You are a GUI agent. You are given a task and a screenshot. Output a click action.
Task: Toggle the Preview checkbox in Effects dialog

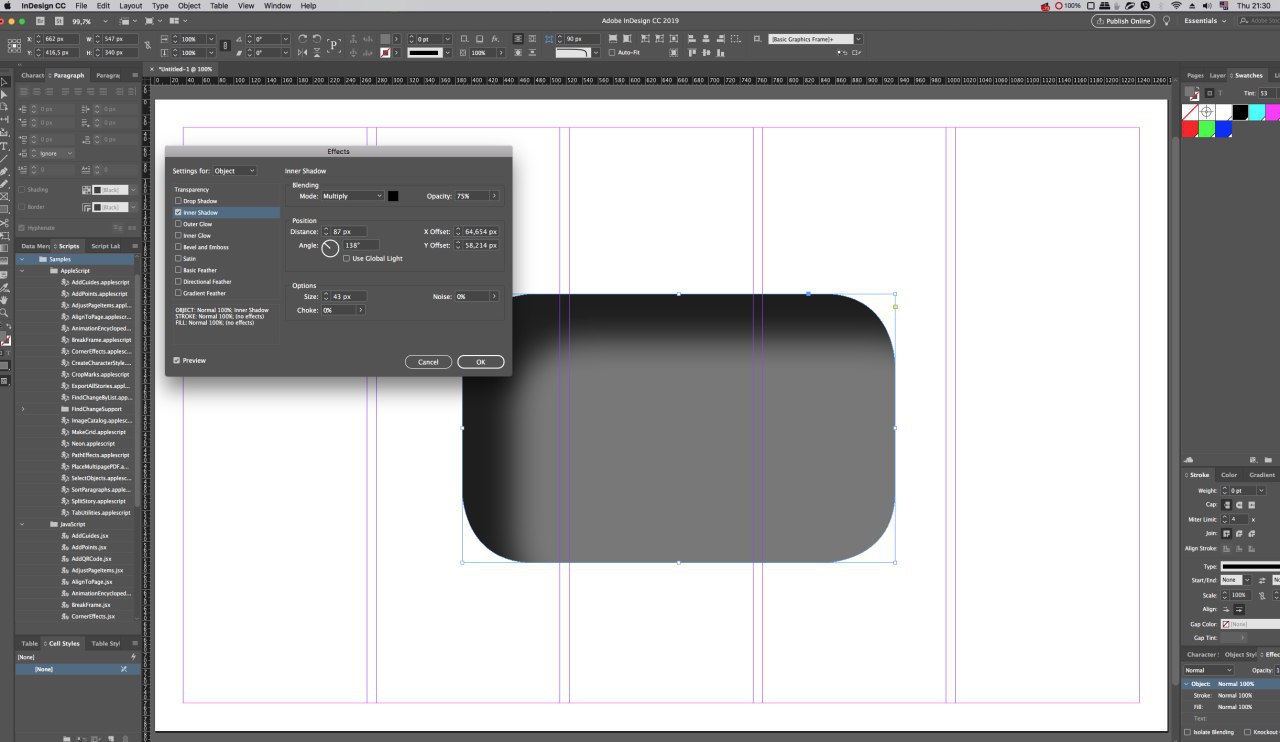[x=177, y=360]
